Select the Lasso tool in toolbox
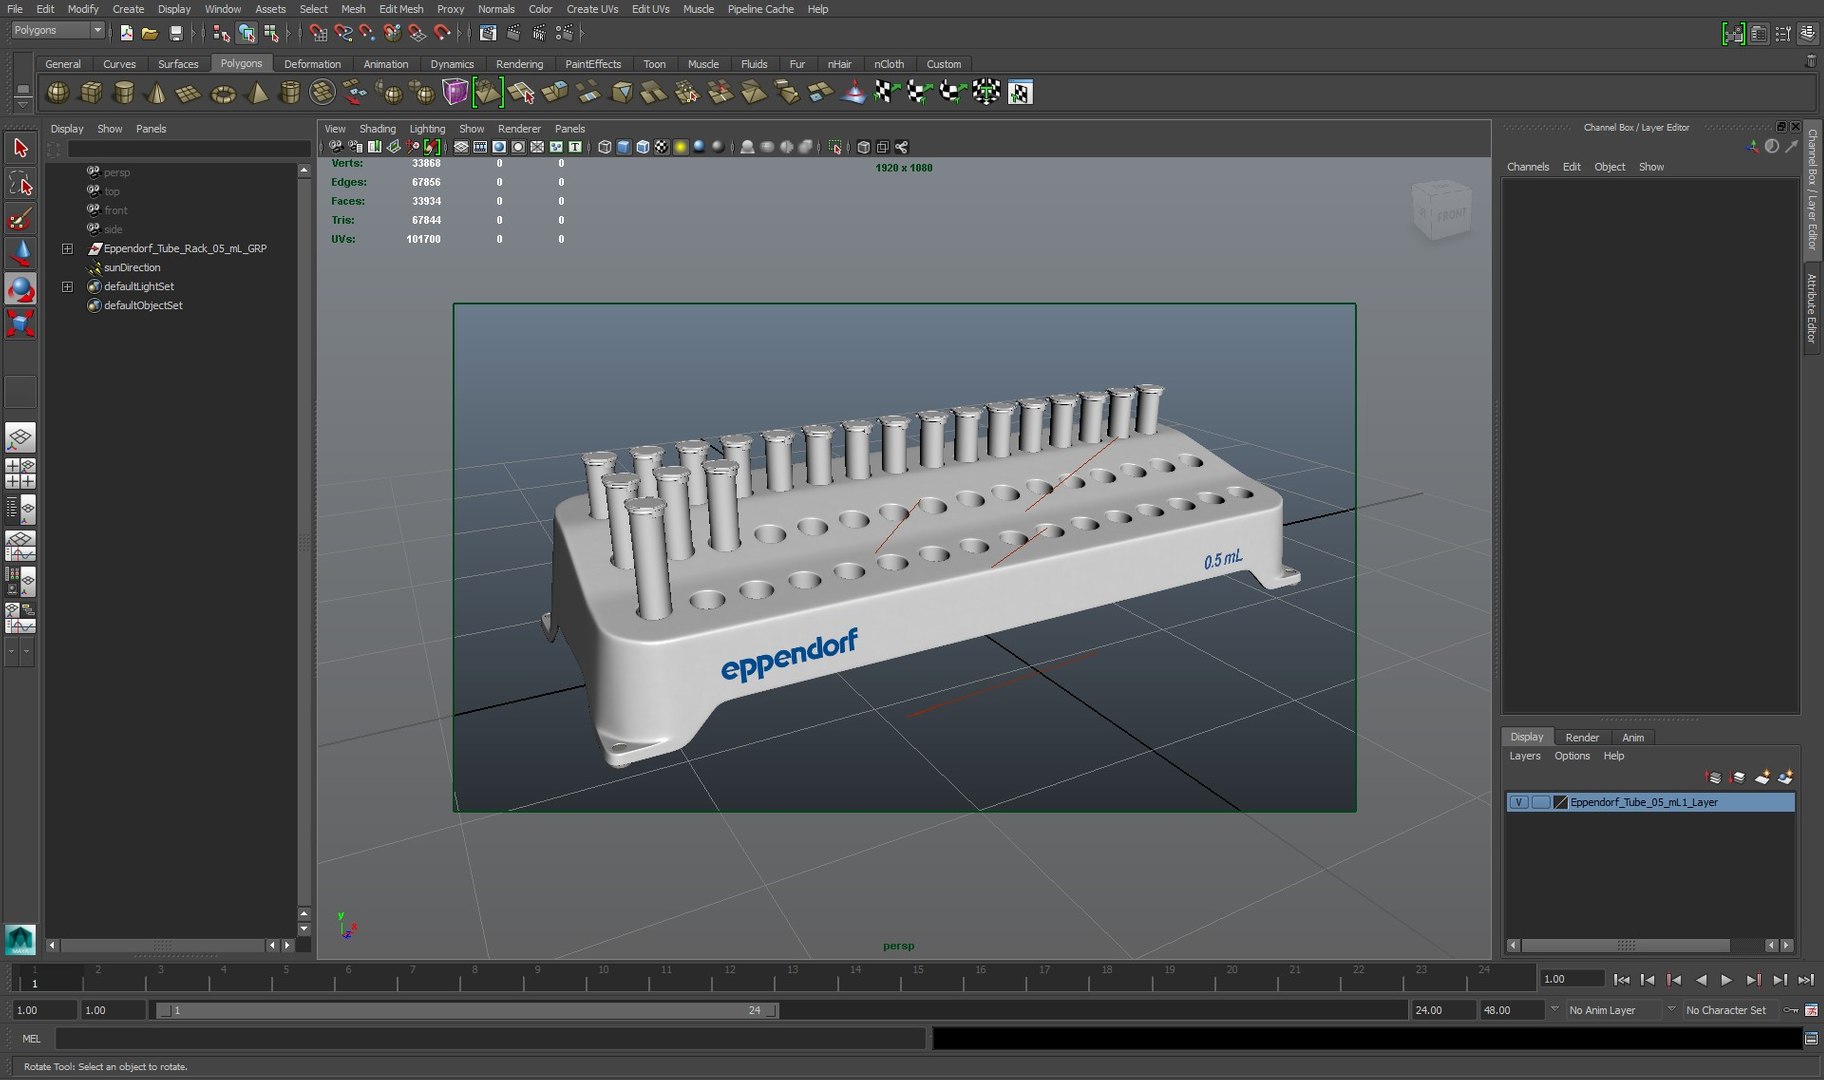Screen dimensions: 1824x1080 tap(20, 184)
